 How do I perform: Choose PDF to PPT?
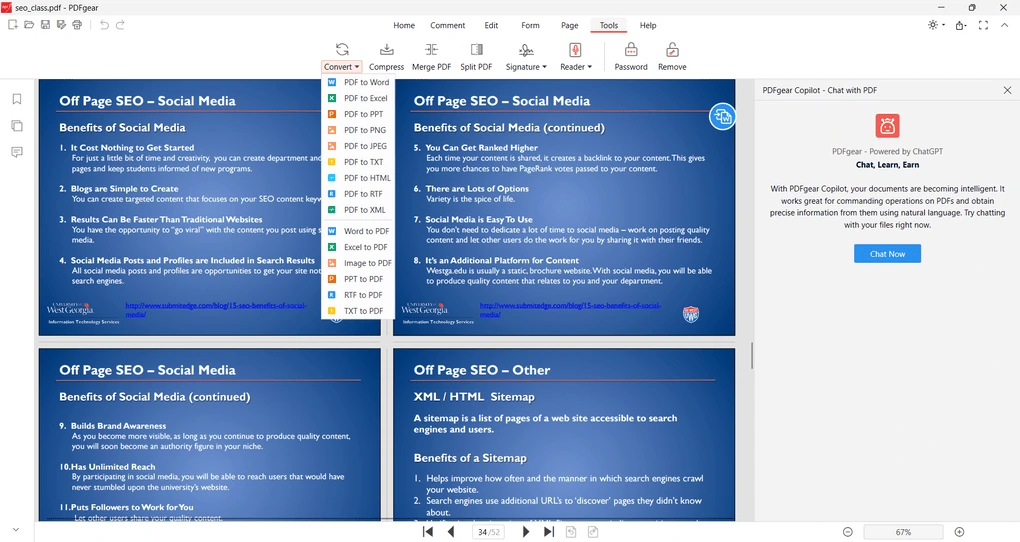pos(358,114)
